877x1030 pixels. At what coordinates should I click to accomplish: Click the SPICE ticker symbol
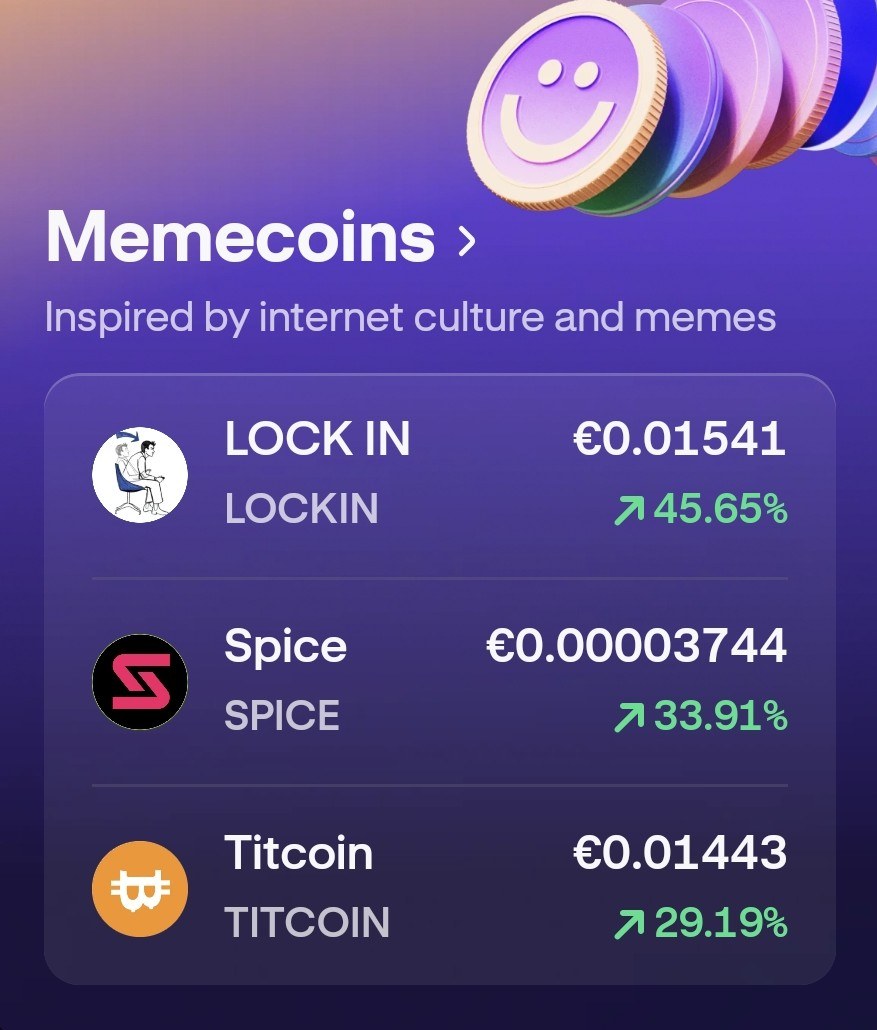(282, 715)
